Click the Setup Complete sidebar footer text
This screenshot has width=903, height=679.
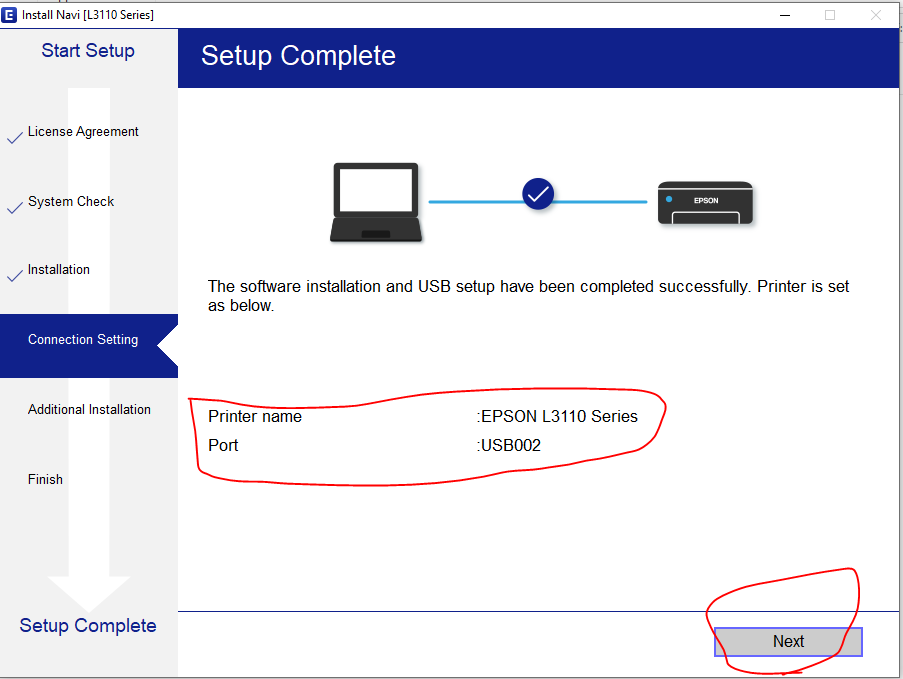[x=88, y=625]
